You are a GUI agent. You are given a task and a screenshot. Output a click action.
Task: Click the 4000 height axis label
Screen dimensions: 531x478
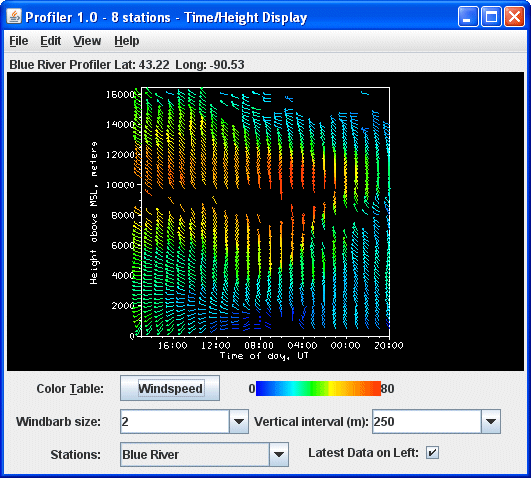123,275
